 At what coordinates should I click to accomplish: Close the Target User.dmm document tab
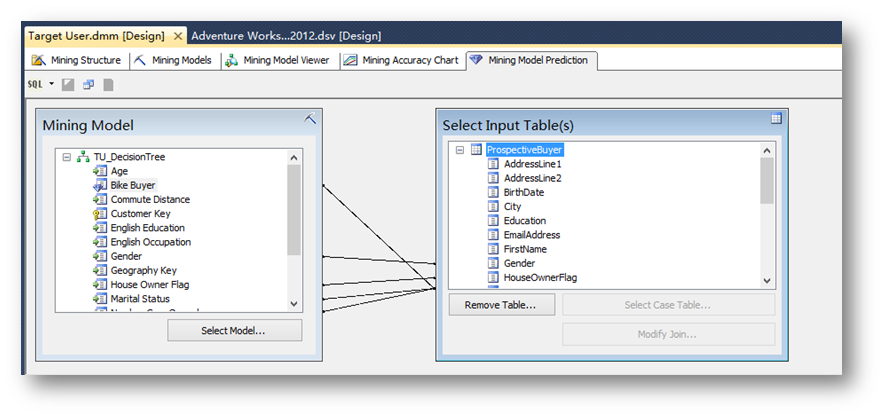pos(178,36)
